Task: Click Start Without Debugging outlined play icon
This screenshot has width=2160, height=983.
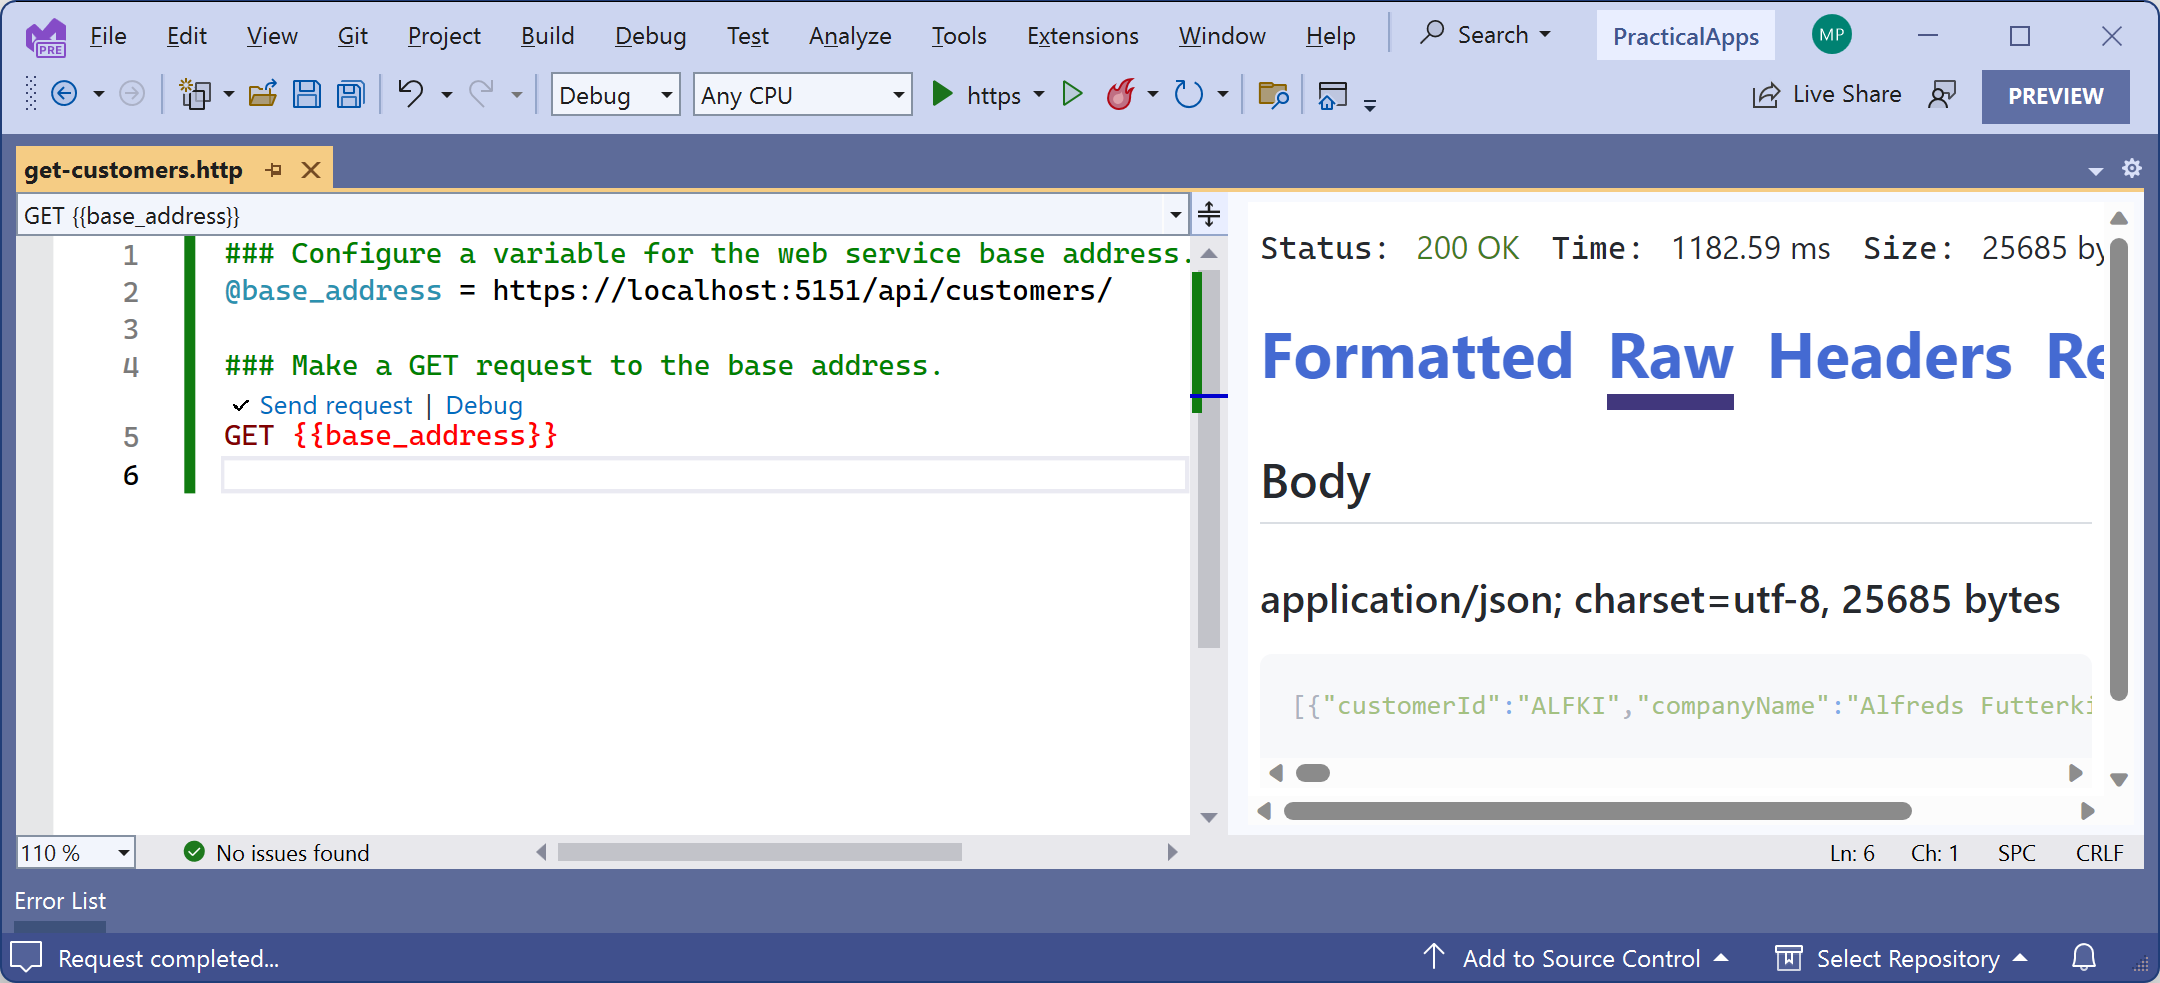Action: pos(1072,94)
